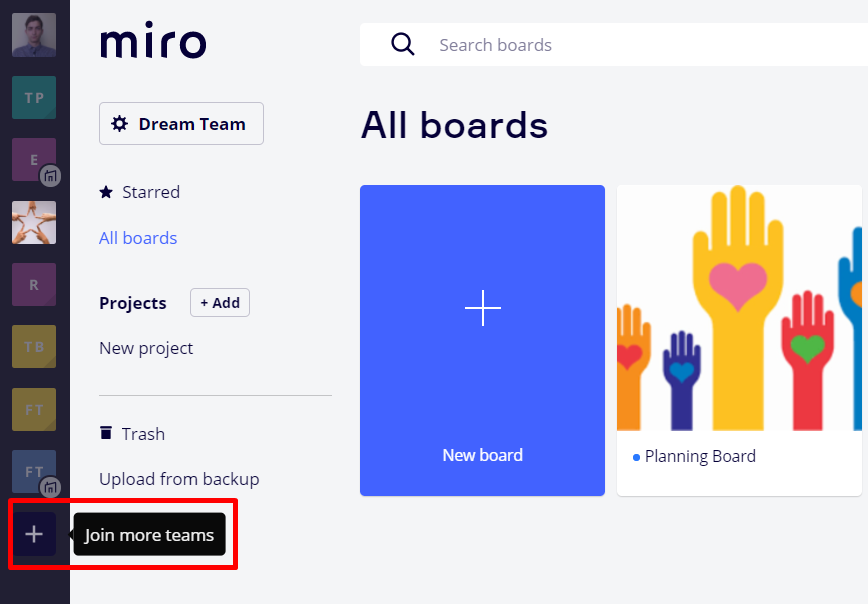Switch to the TP team avatar
This screenshot has width=868, height=604.
34,98
